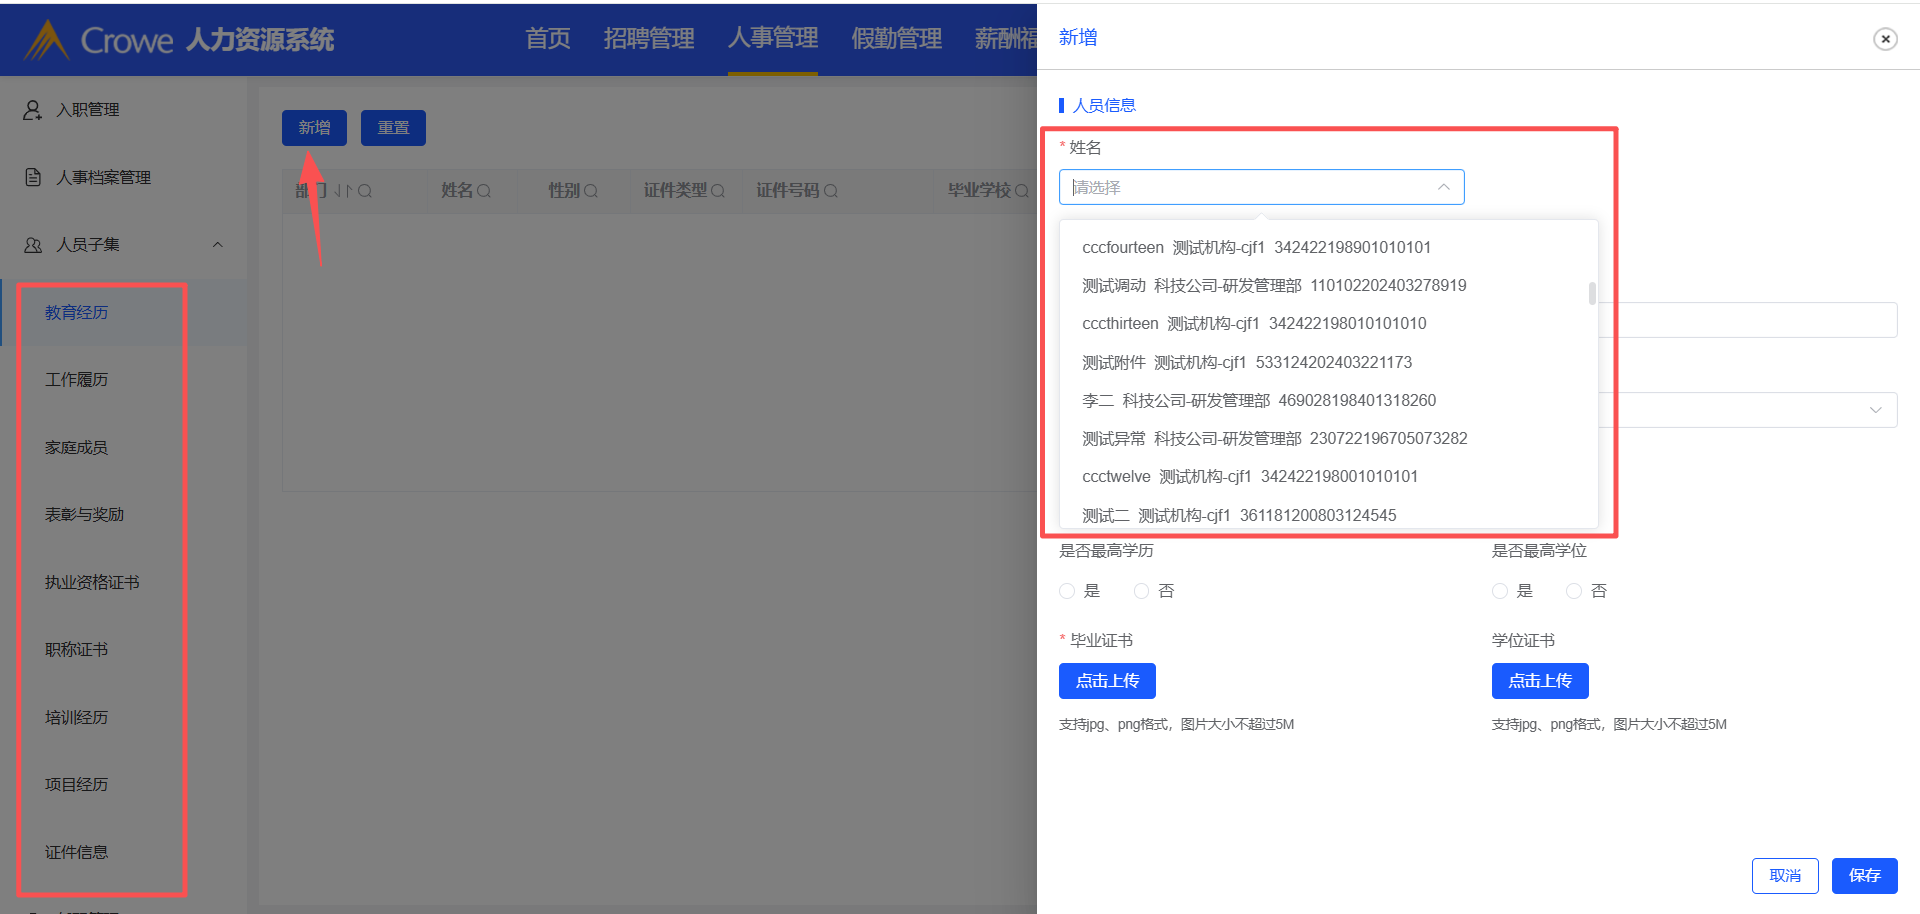The width and height of the screenshot is (1920, 914).
Task: Click the search icon beside 证件号码 column
Action: 831,191
